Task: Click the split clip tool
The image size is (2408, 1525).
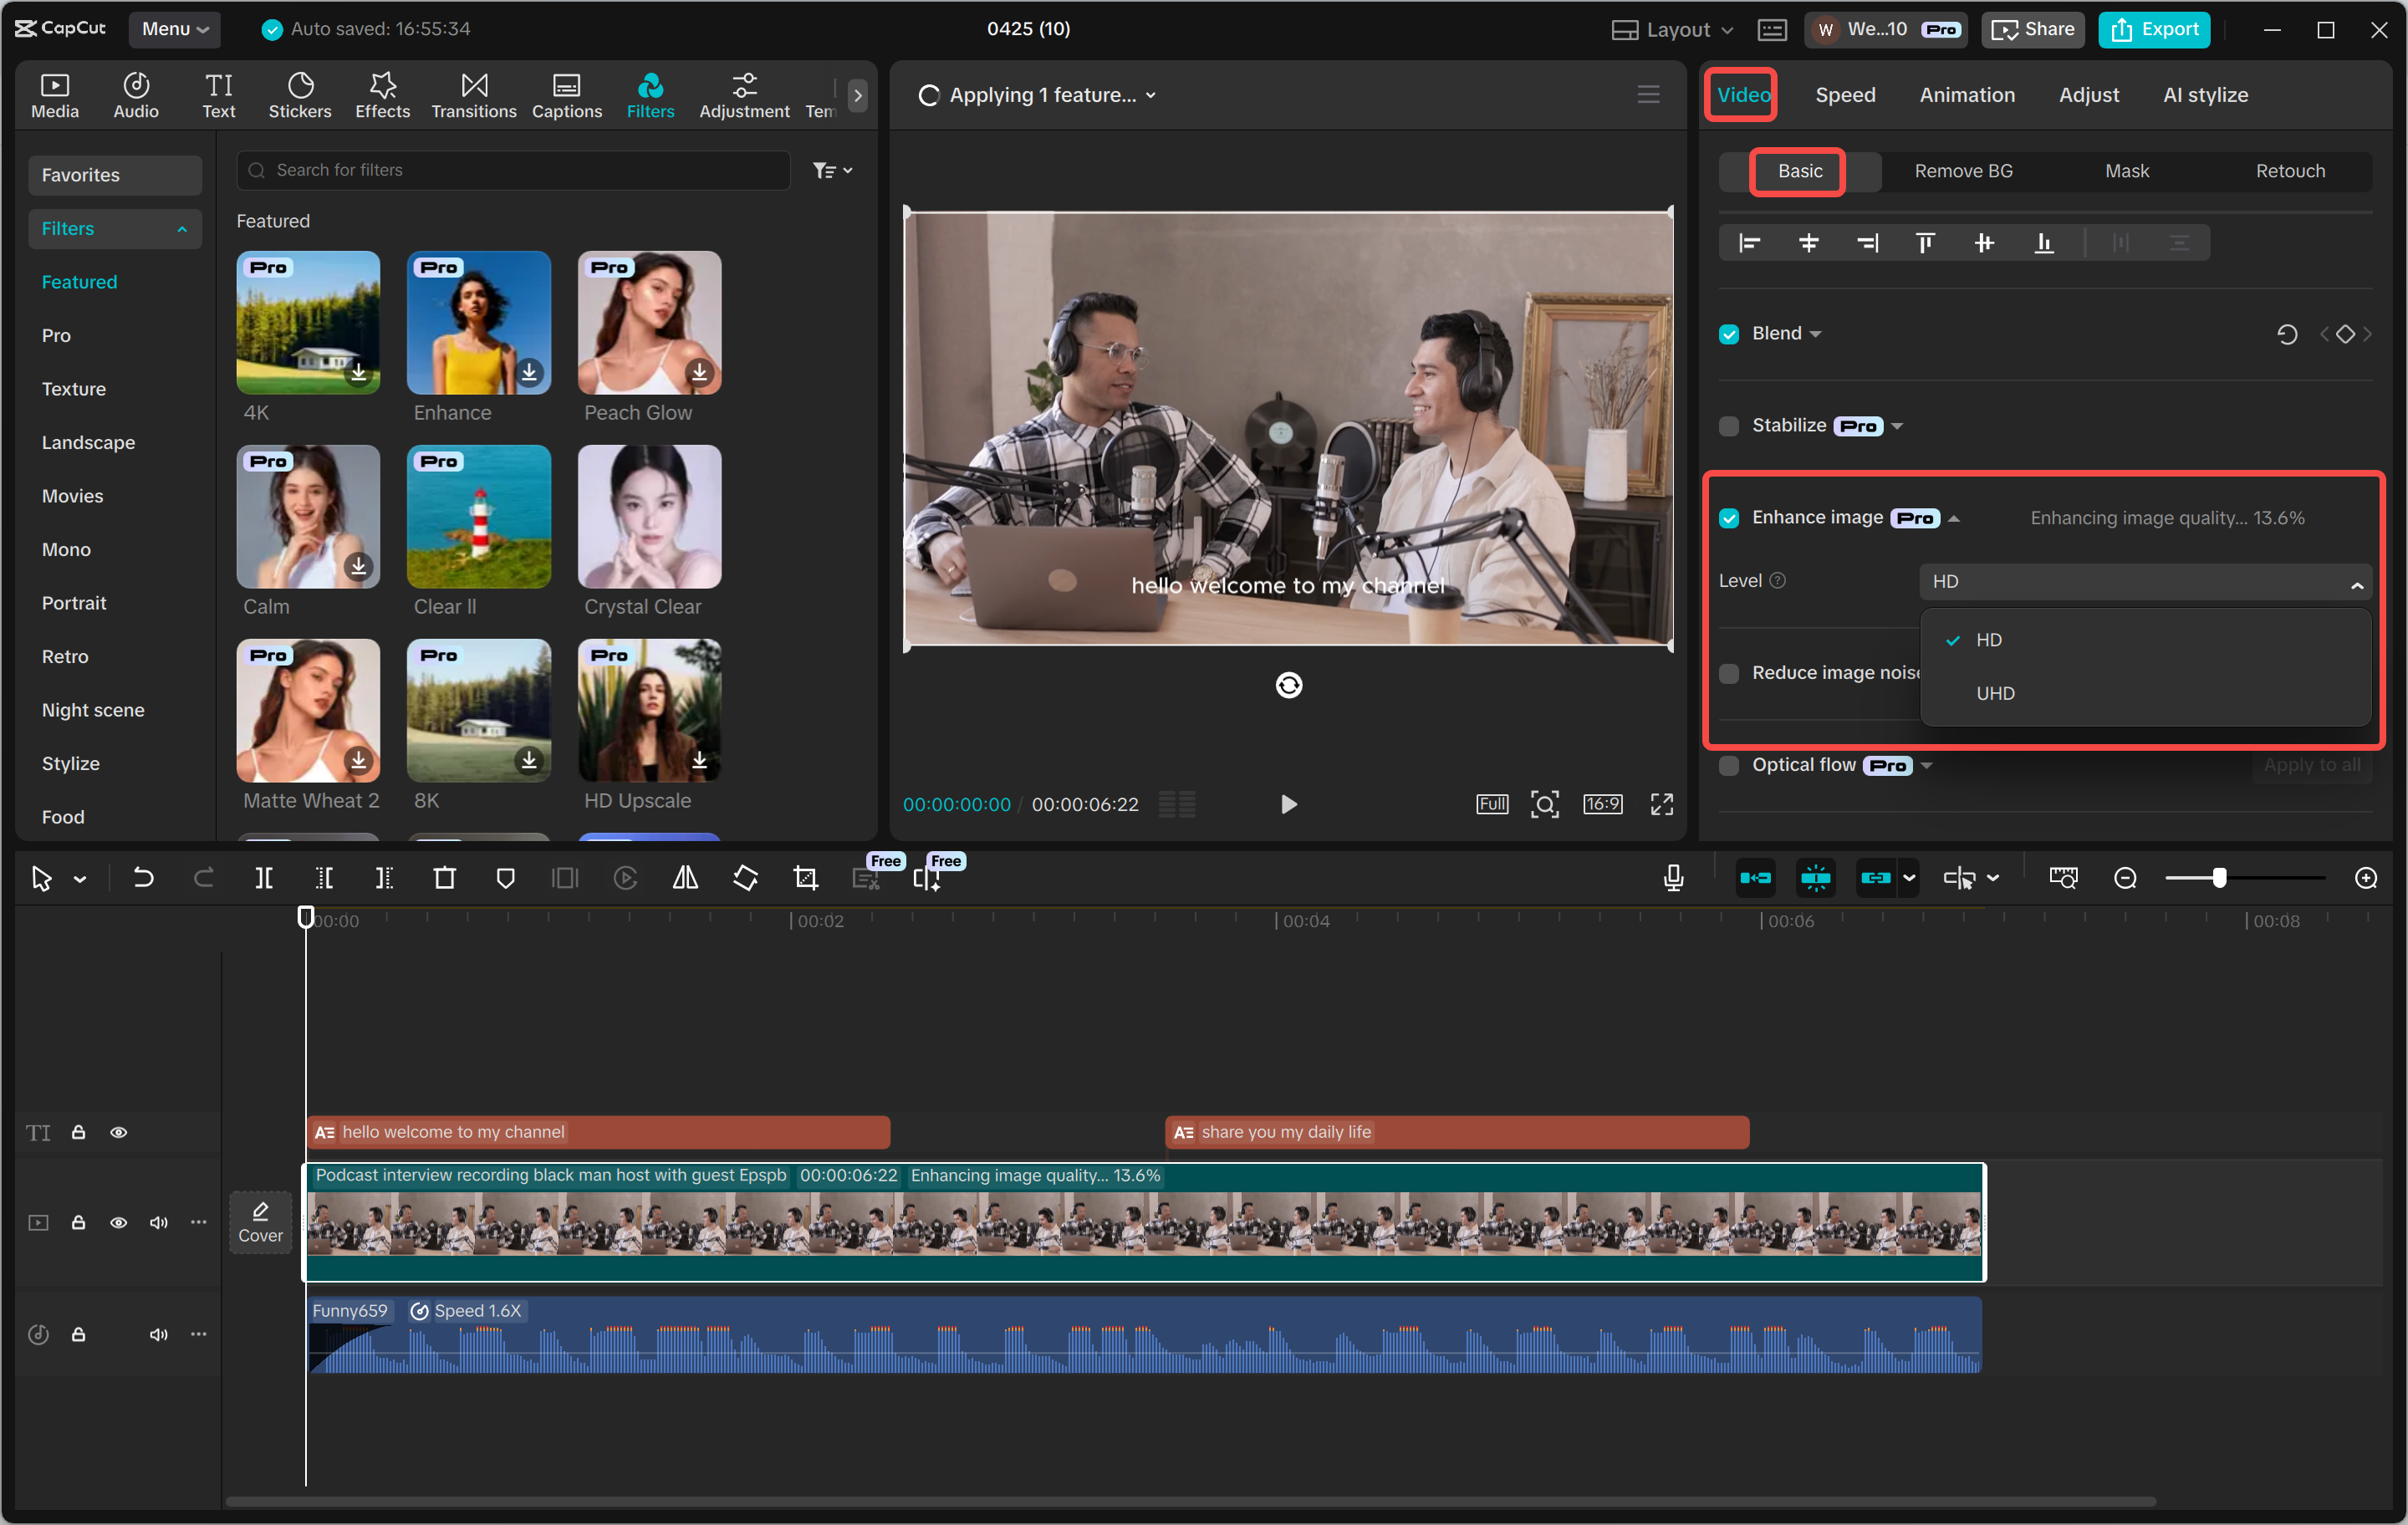Action: pyautogui.click(x=264, y=879)
